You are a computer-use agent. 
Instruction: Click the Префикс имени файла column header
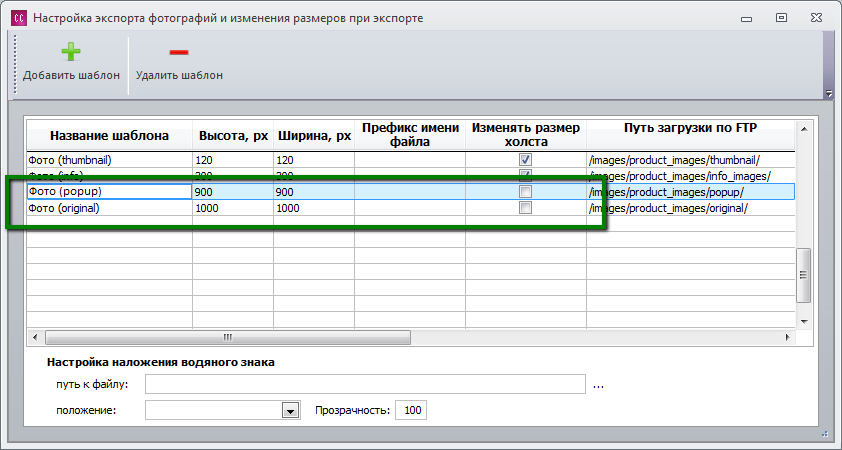pyautogui.click(x=410, y=135)
